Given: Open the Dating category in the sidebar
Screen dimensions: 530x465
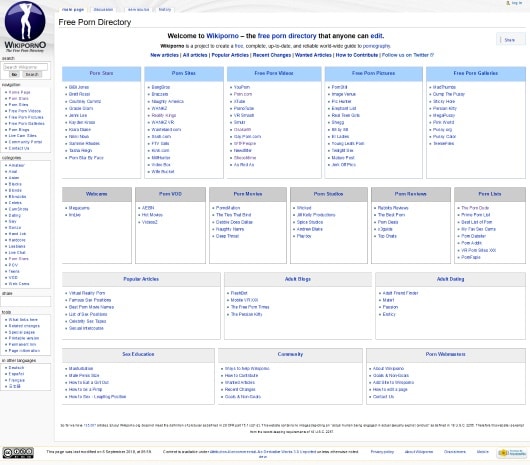Looking at the screenshot, I should [15, 215].
